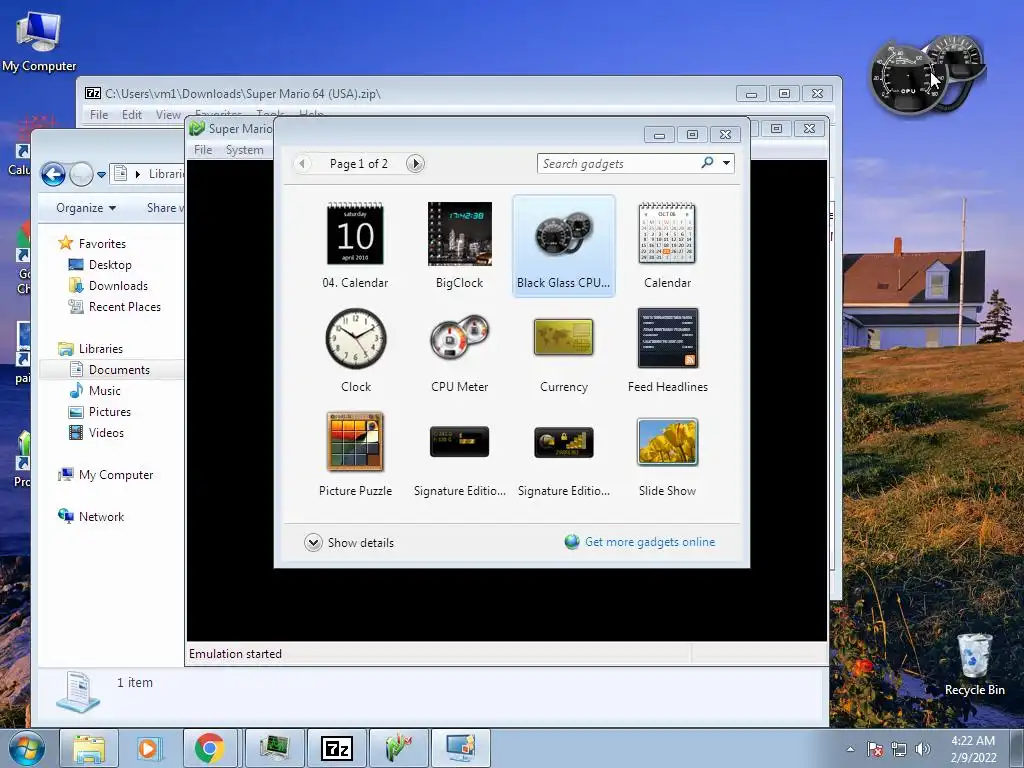The image size is (1024, 768).
Task: Select the CPU Meter gadget
Action: pyautogui.click(x=459, y=337)
